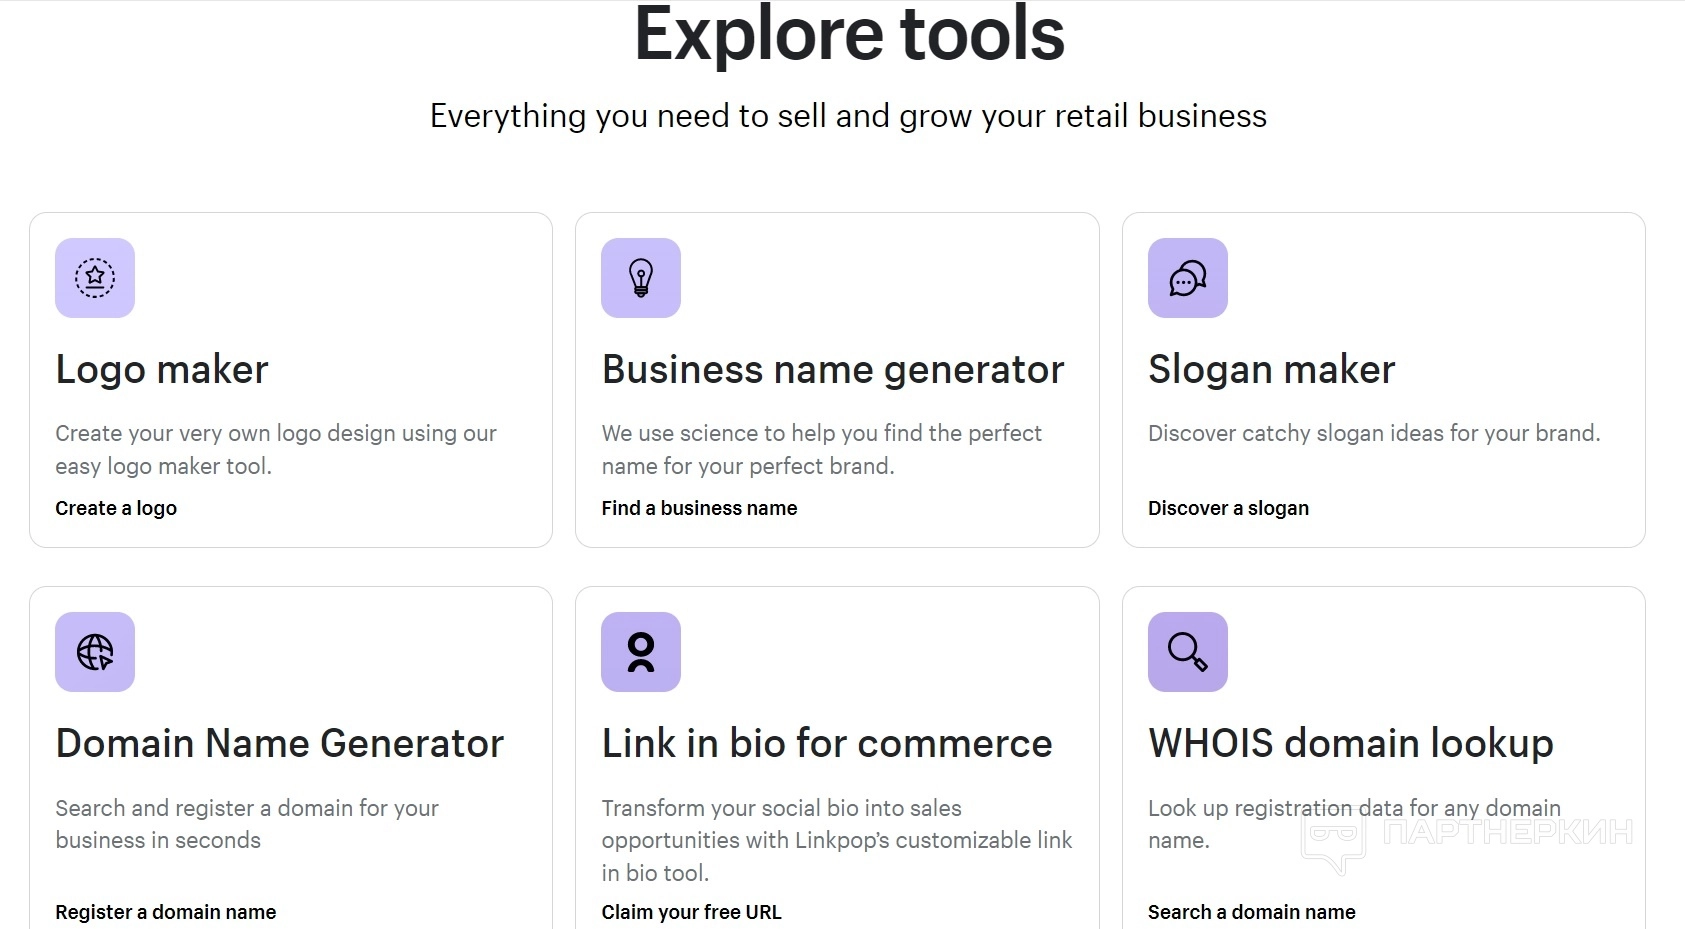Screen dimensions: 1685x929
Task: Select the "Discover a slogan" link
Action: (1228, 508)
